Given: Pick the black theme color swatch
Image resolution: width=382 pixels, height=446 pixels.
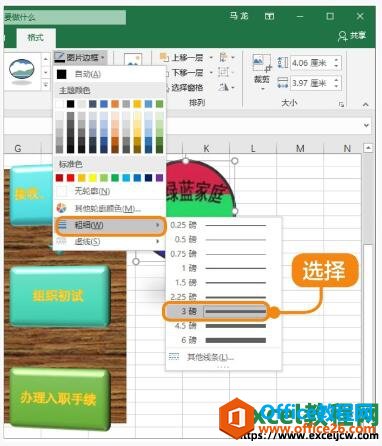Looking at the screenshot, I should coord(70,104).
